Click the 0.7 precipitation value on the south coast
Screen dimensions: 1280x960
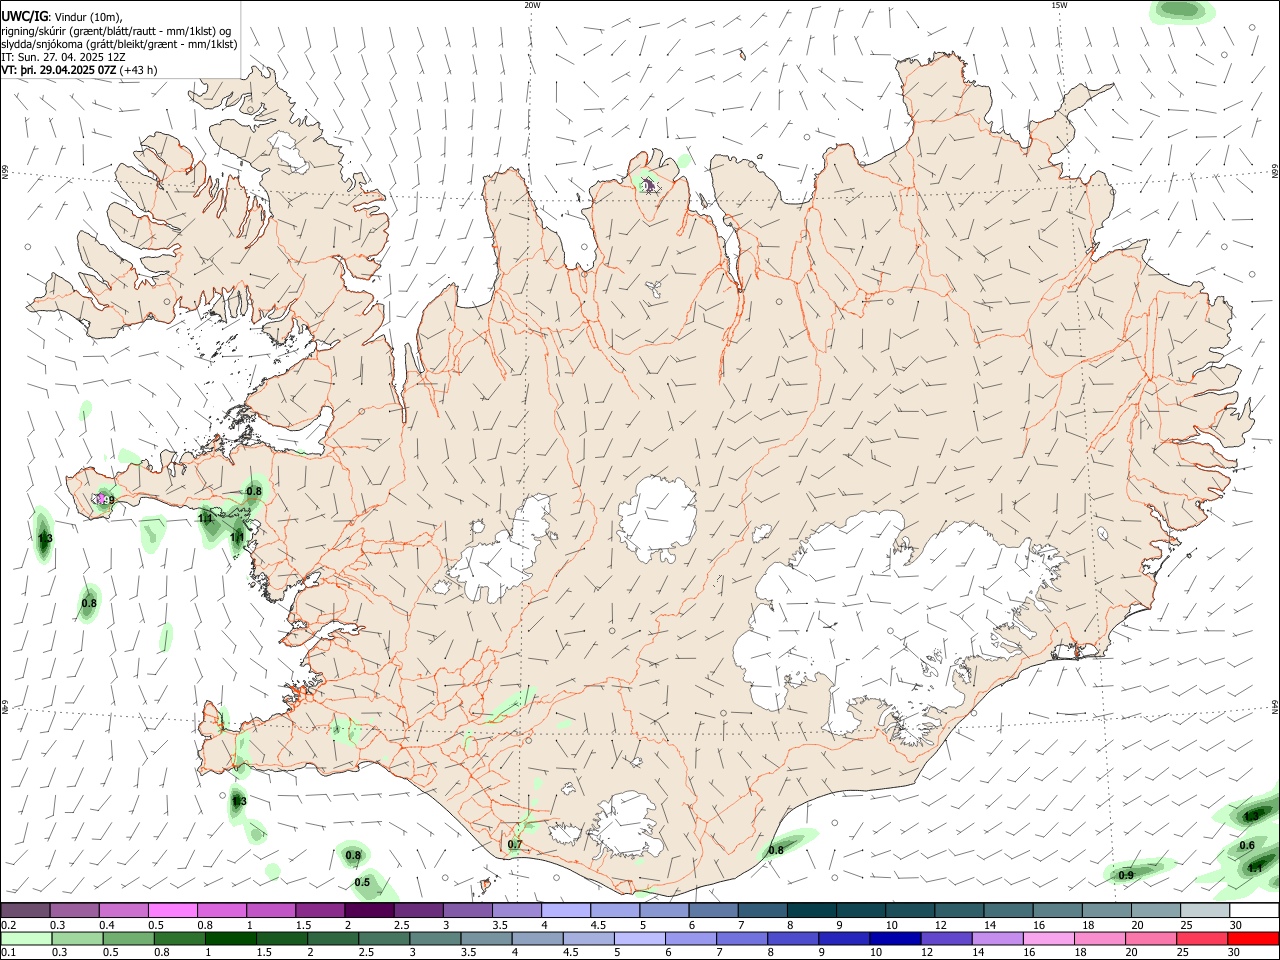point(515,845)
